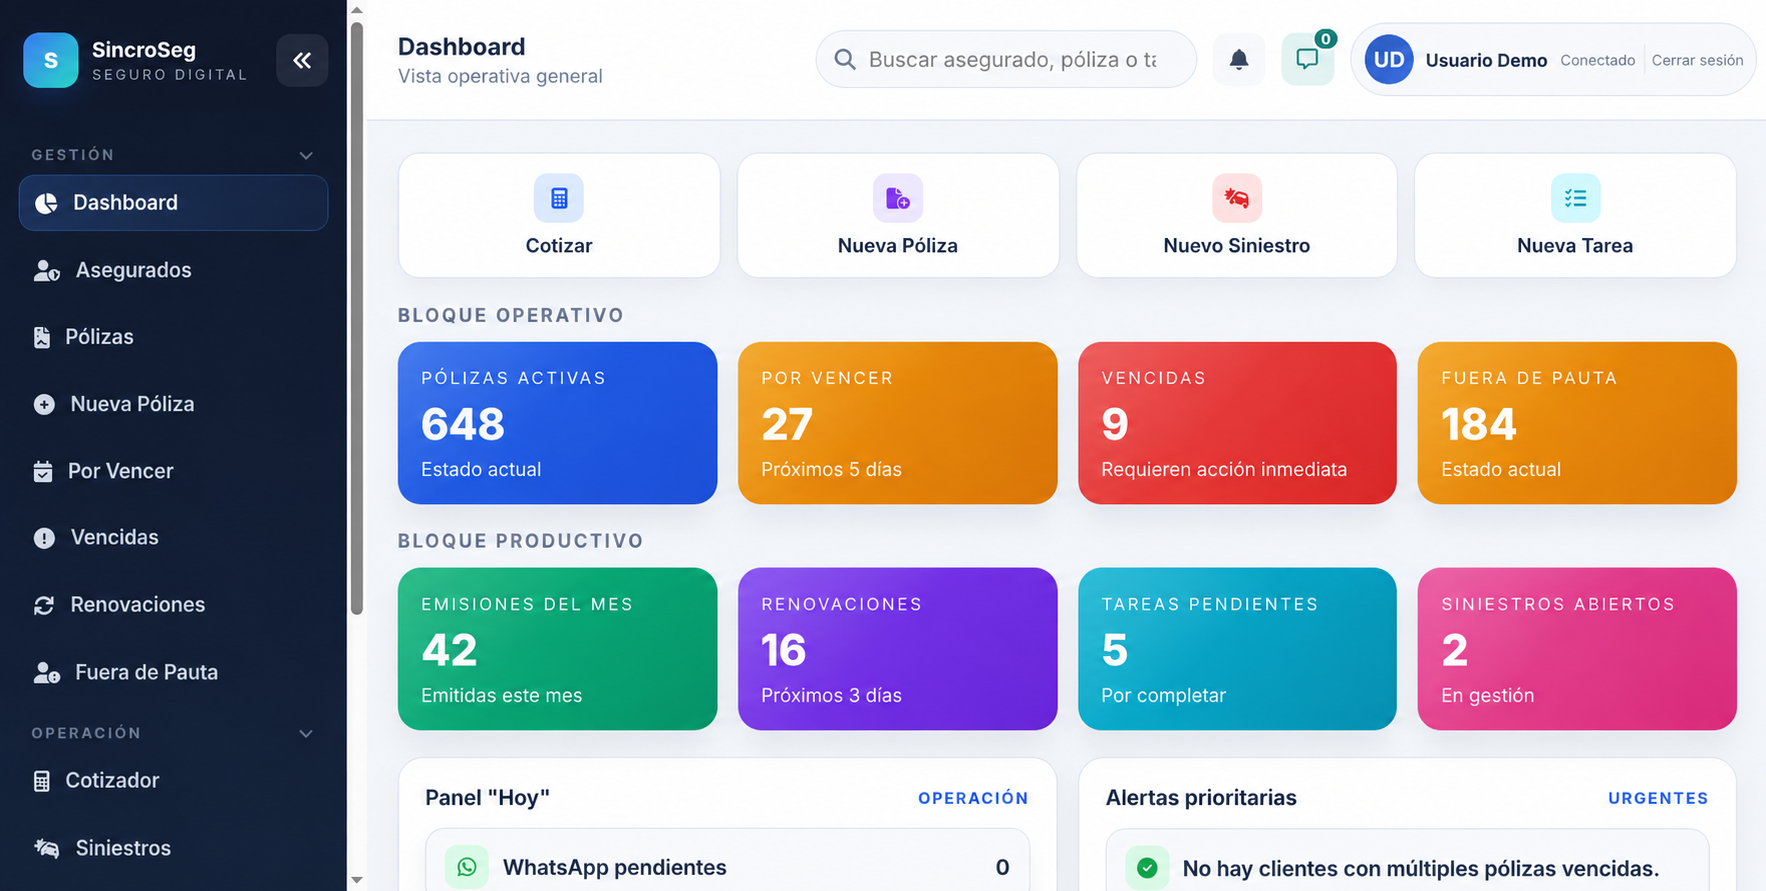
Task: Open the chat messages icon
Action: click(1307, 60)
